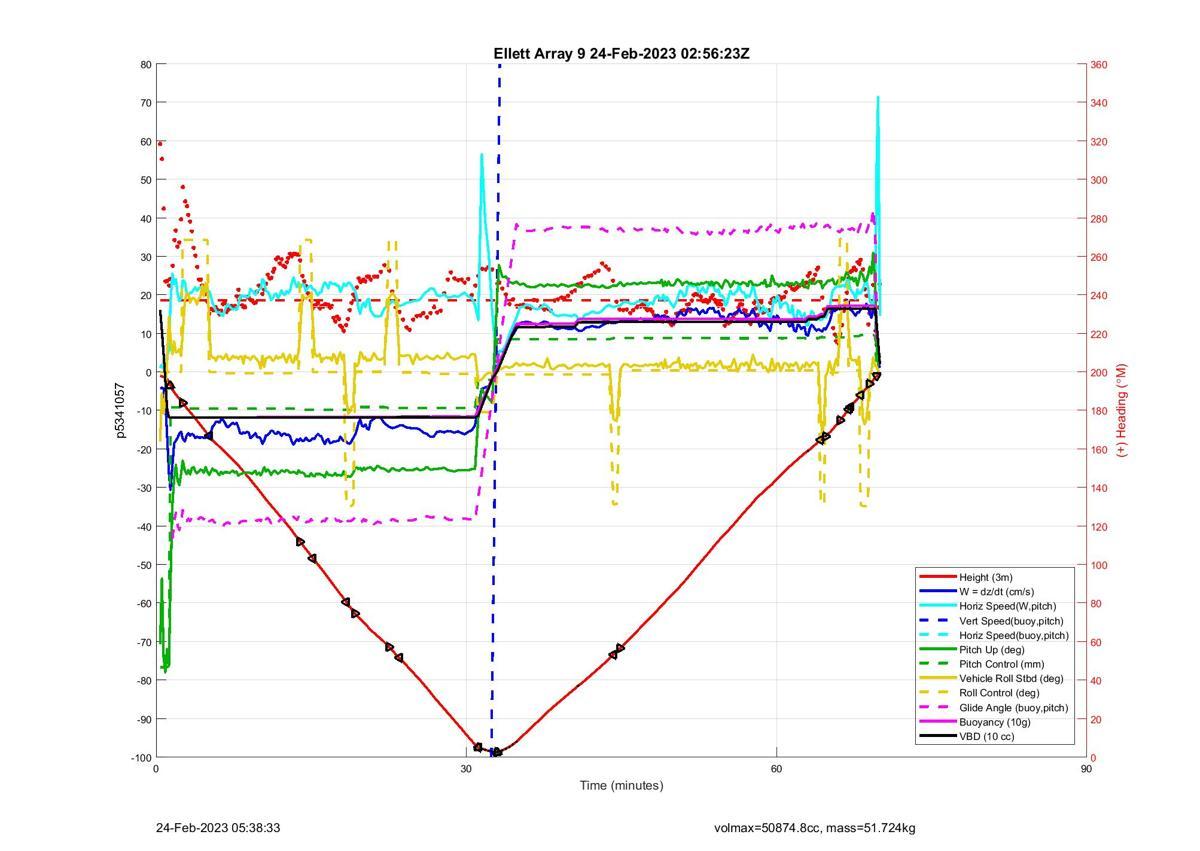This screenshot has height=851, width=1200.
Task: Click the '30' tick on the time axis
Action: 466,769
